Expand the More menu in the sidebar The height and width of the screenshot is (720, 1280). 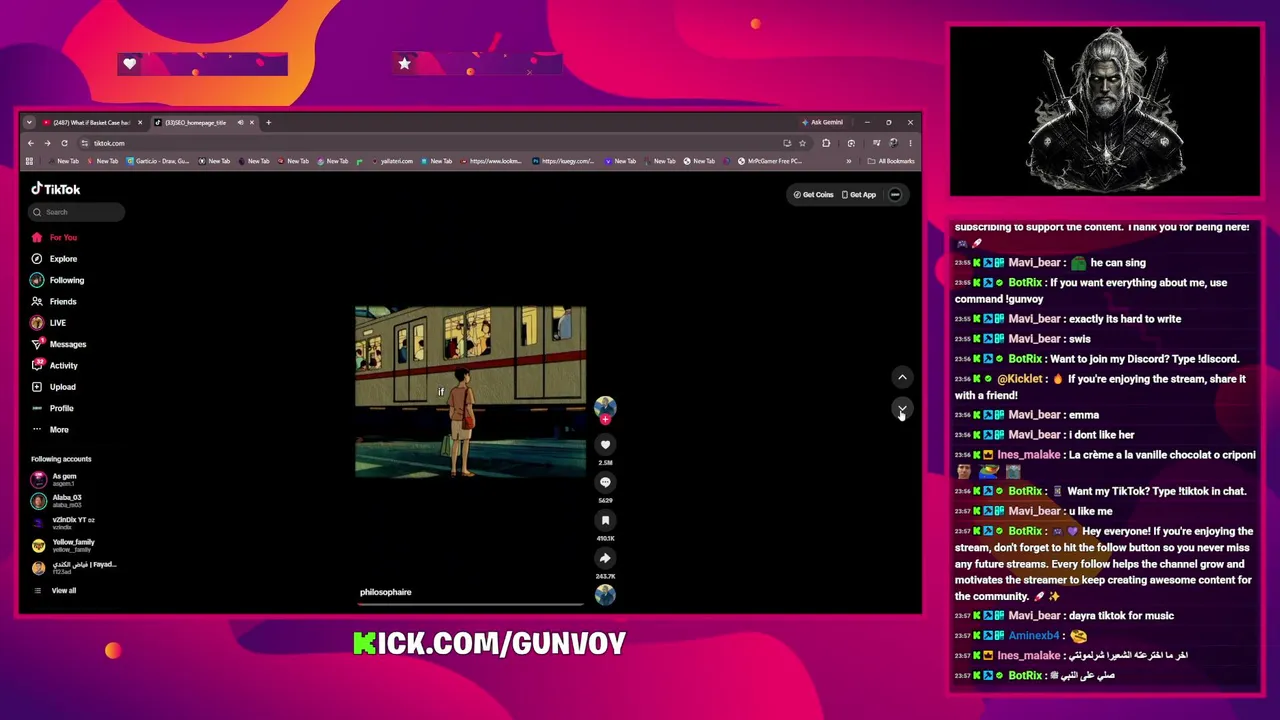(50, 430)
